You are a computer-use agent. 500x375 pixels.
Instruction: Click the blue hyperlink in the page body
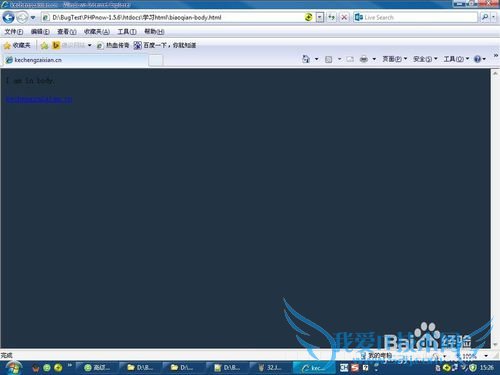click(39, 99)
